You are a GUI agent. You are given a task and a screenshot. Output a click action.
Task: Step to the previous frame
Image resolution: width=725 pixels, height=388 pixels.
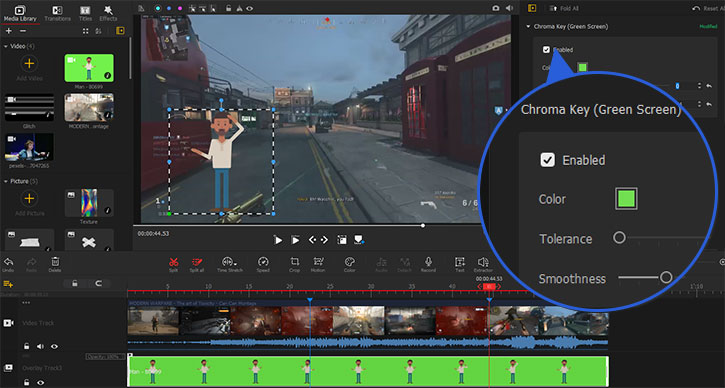pos(313,240)
